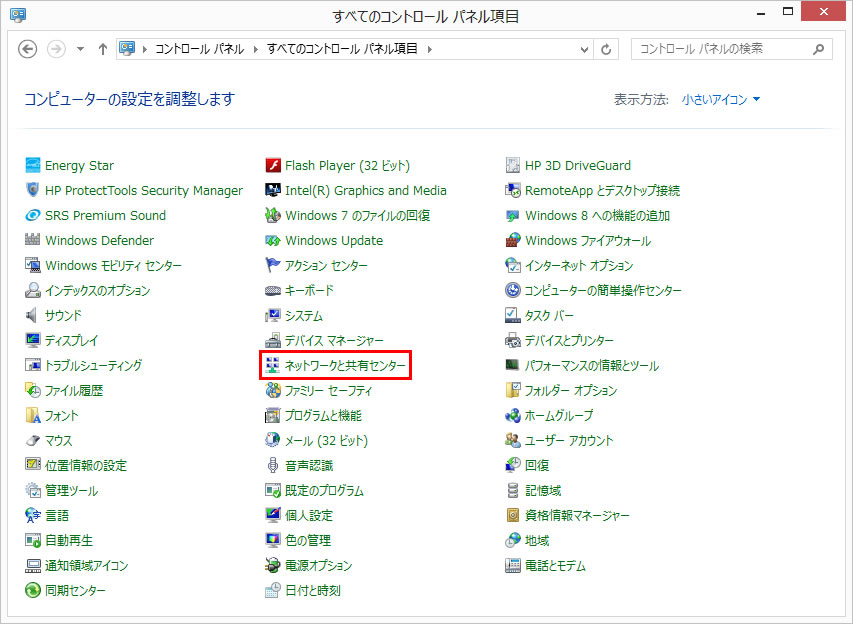This screenshot has height=624, width=853.
Task: Open the 表示方法 小さいアイコン dropdown
Action: pos(721,100)
